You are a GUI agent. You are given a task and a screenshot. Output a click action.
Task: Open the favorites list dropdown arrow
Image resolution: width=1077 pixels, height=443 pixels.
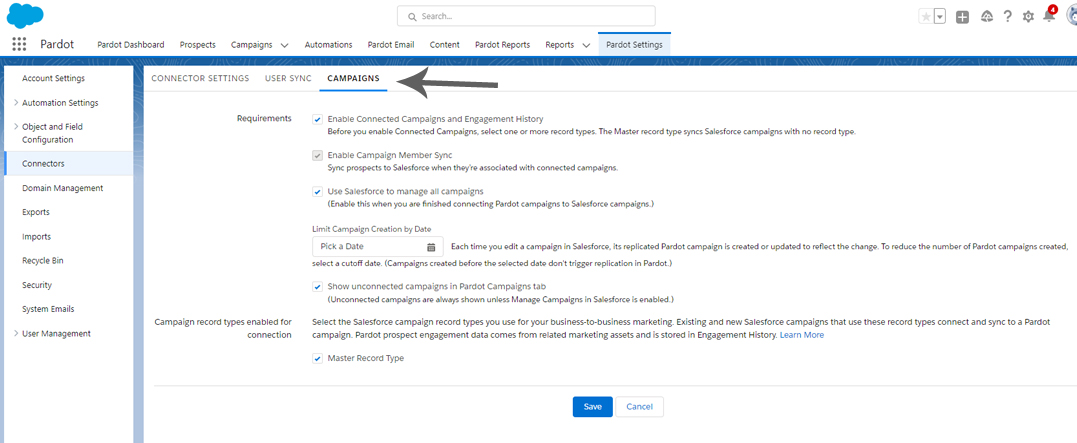939,16
